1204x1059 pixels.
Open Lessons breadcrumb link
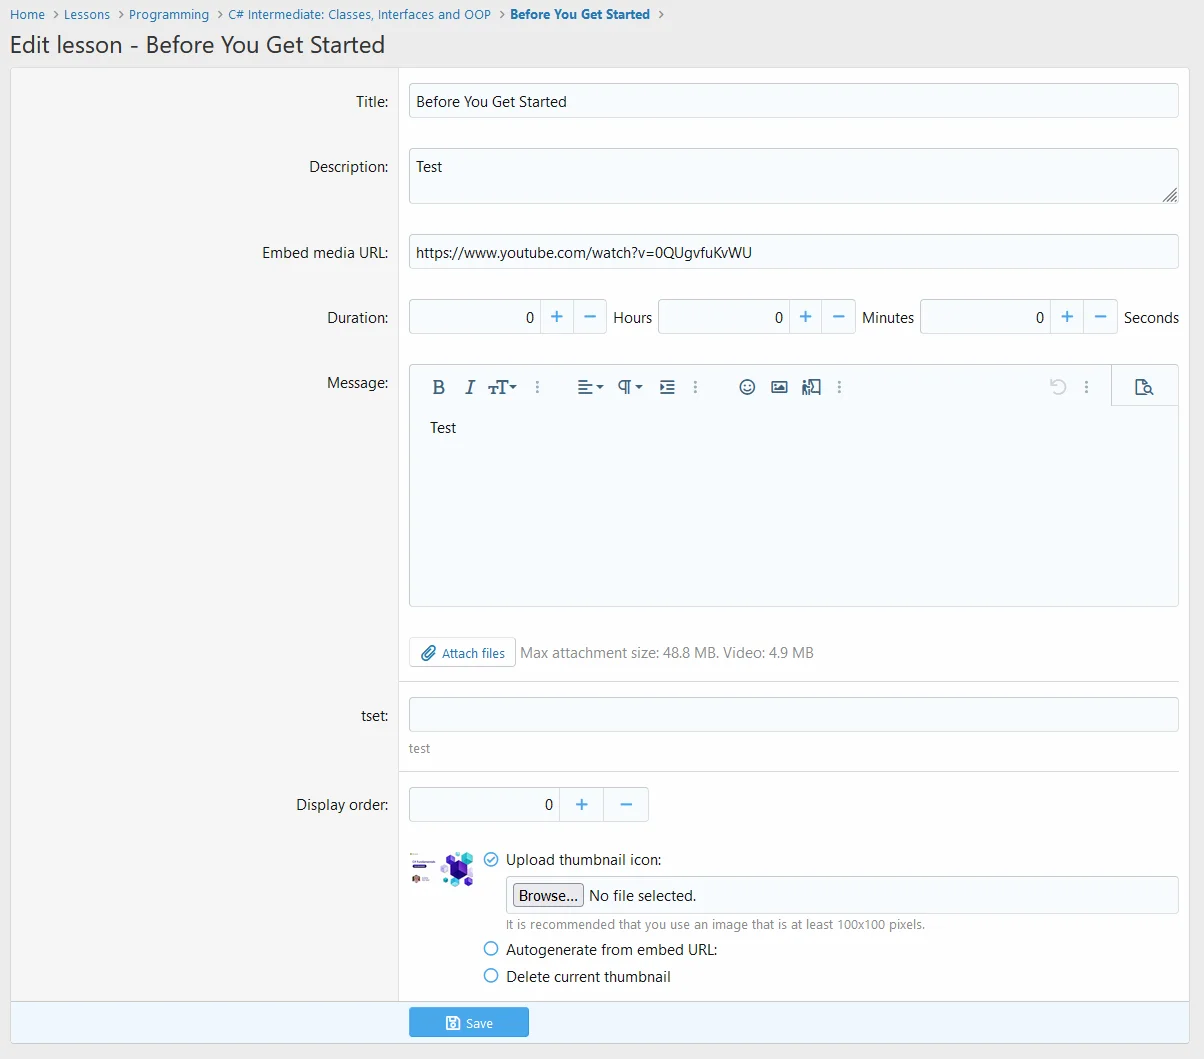pos(87,15)
